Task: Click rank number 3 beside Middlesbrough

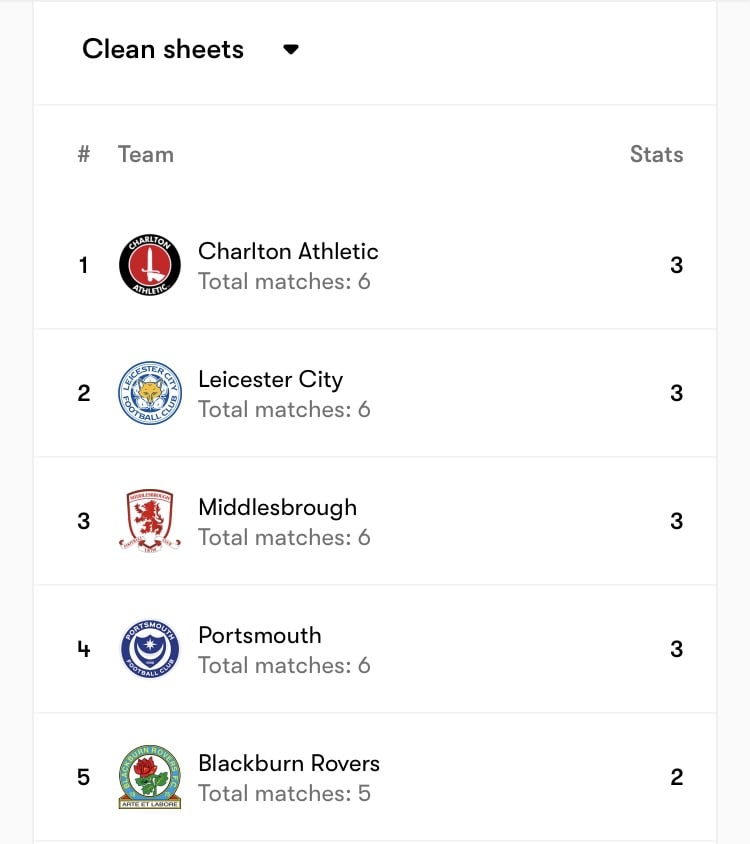Action: click(x=83, y=521)
